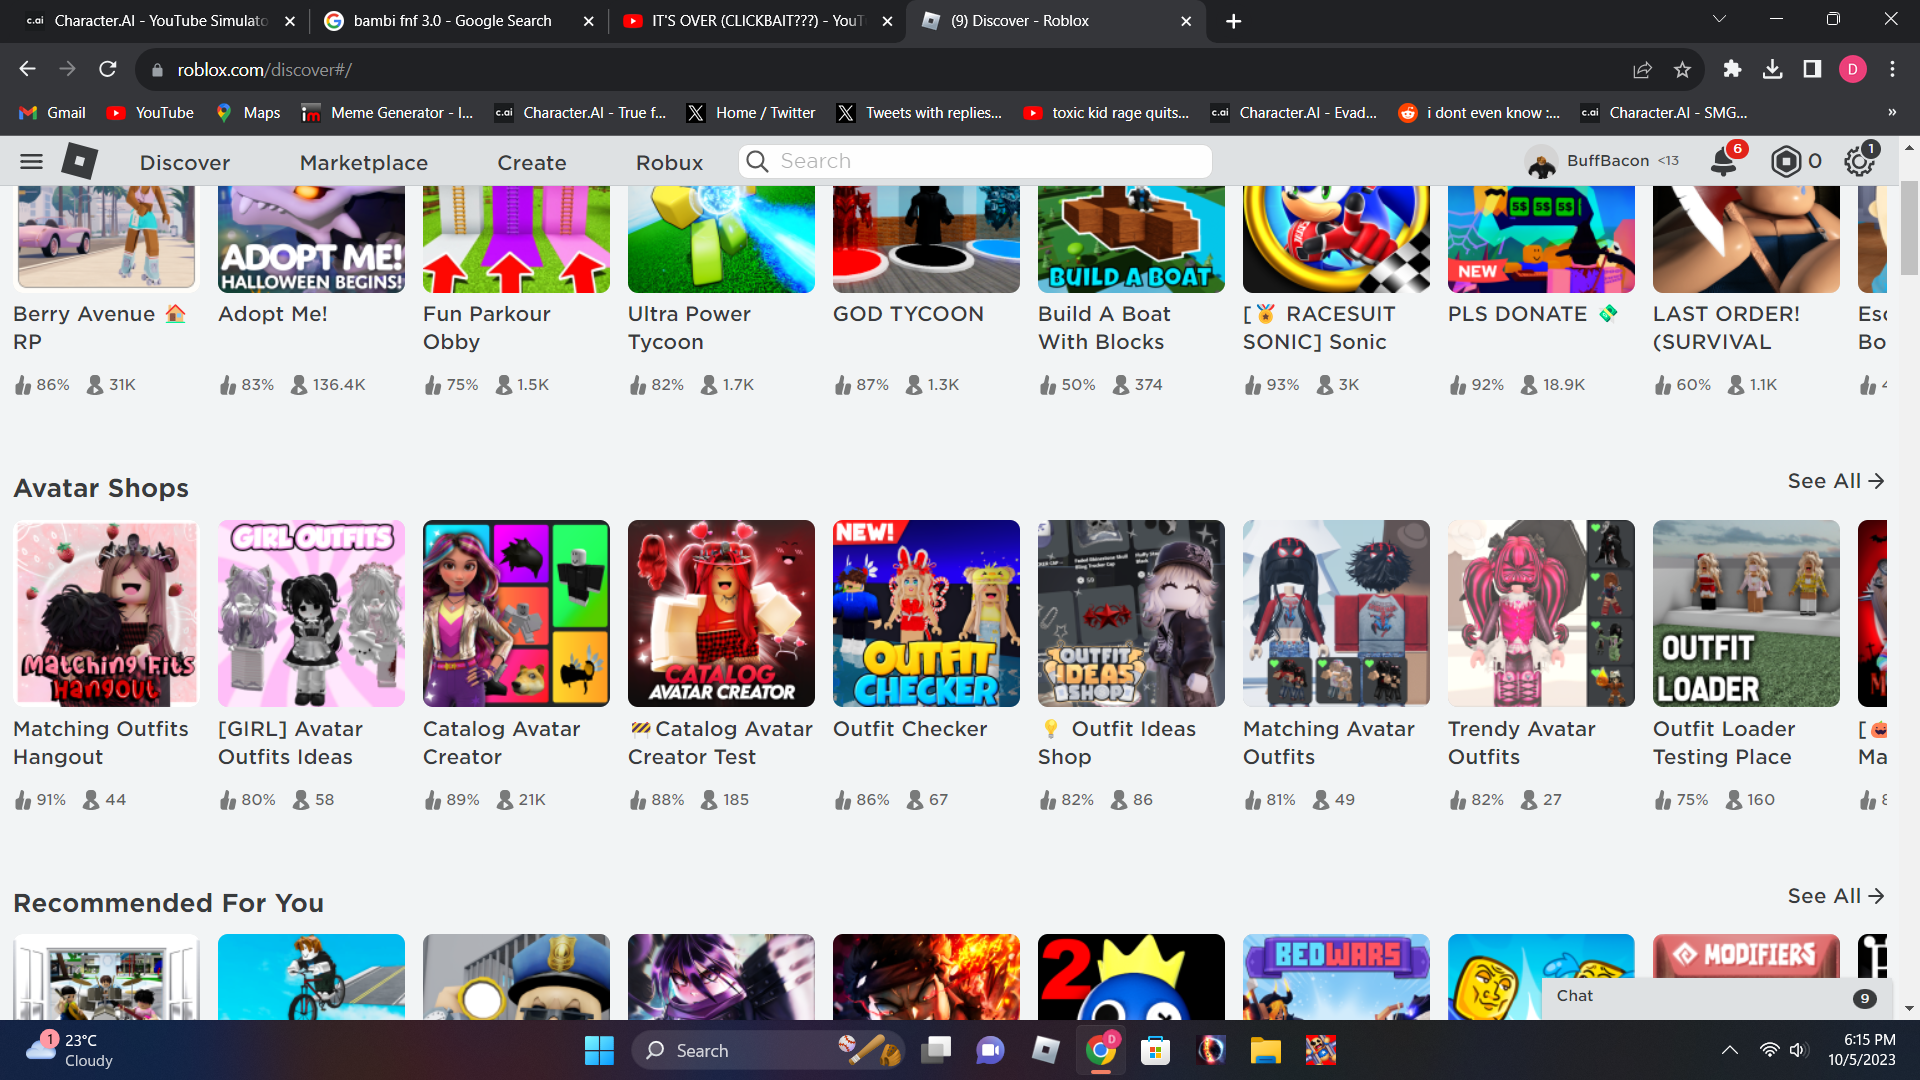Click the search magnifier in the search bar

pyautogui.click(x=757, y=161)
